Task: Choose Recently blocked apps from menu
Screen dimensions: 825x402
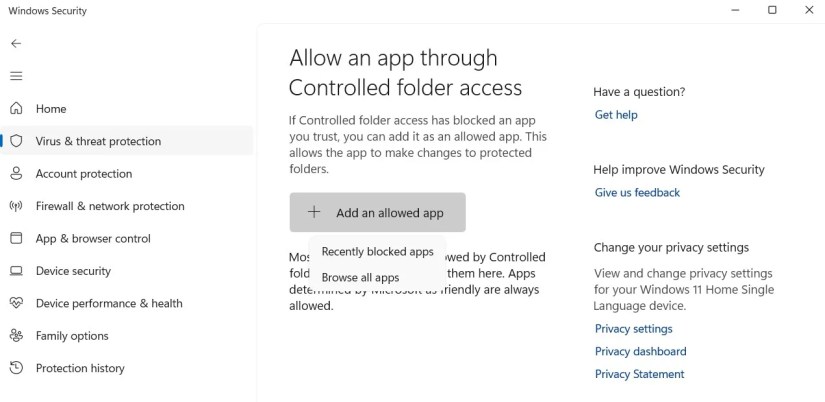Action: tap(377, 252)
